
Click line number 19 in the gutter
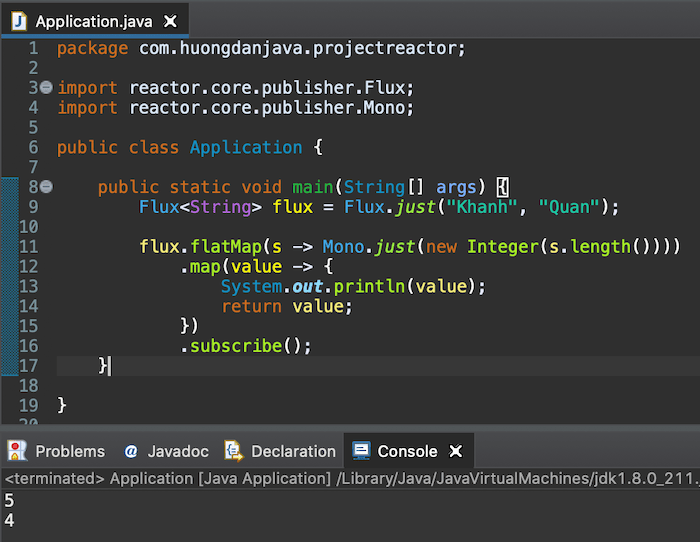point(29,405)
